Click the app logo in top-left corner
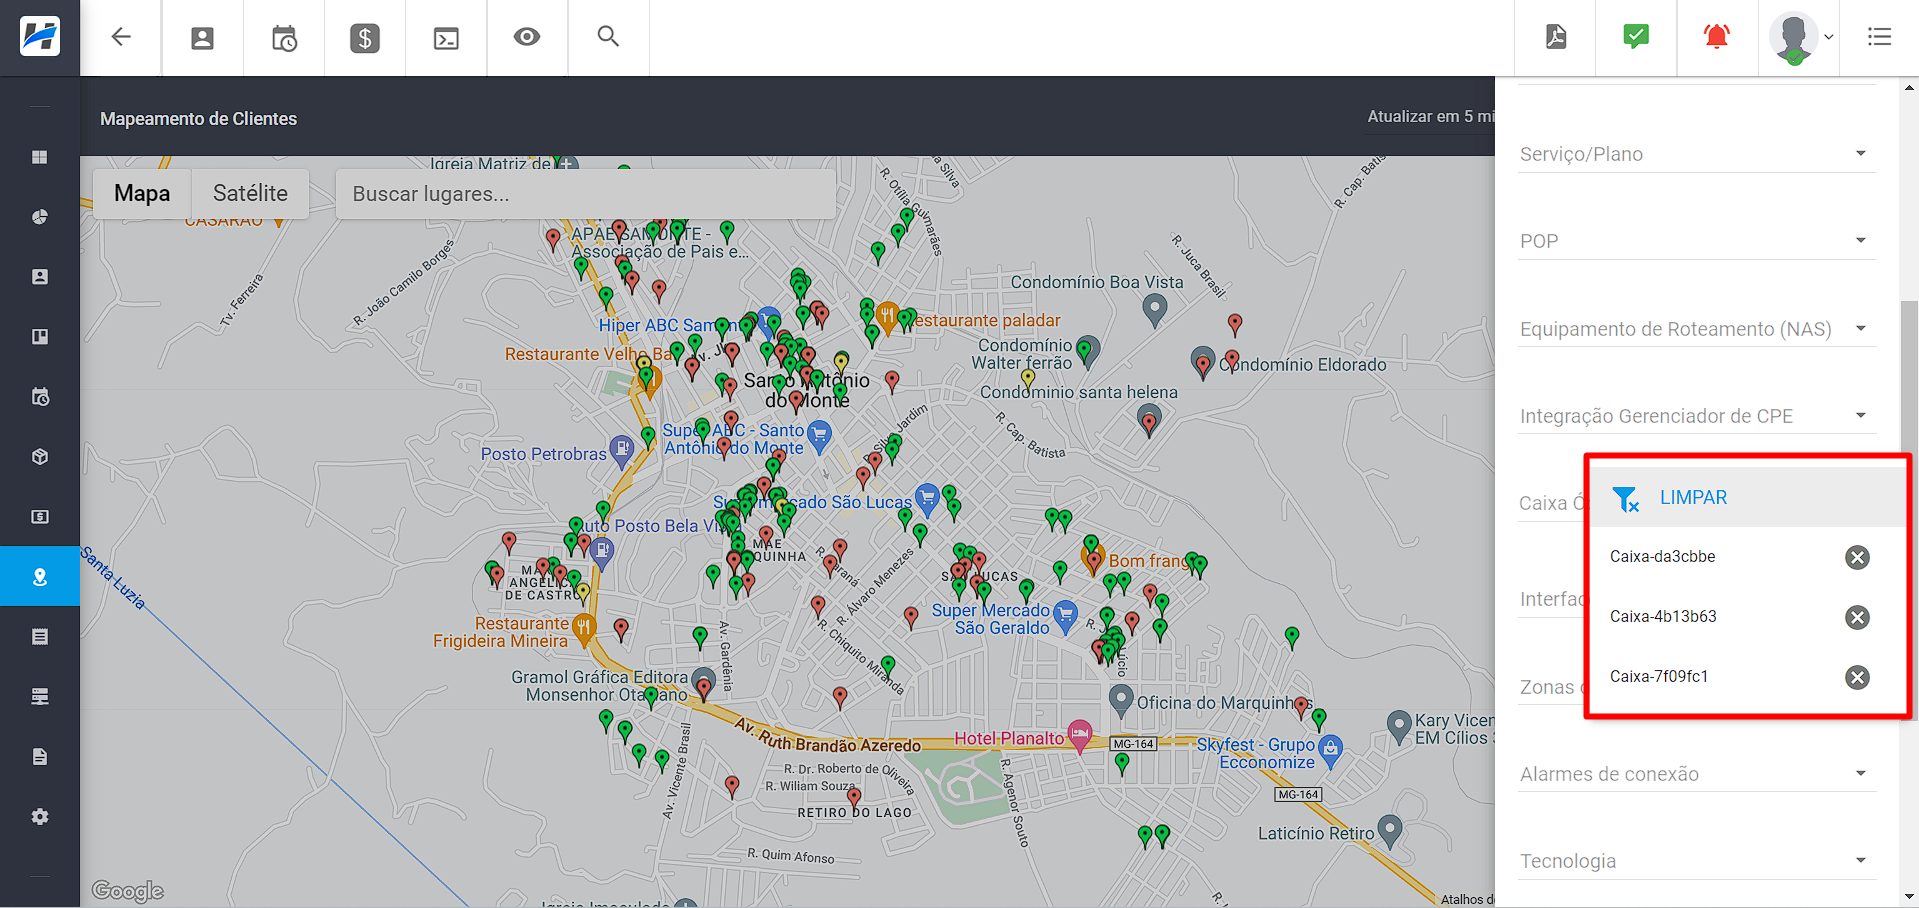This screenshot has width=1919, height=908. coord(40,37)
